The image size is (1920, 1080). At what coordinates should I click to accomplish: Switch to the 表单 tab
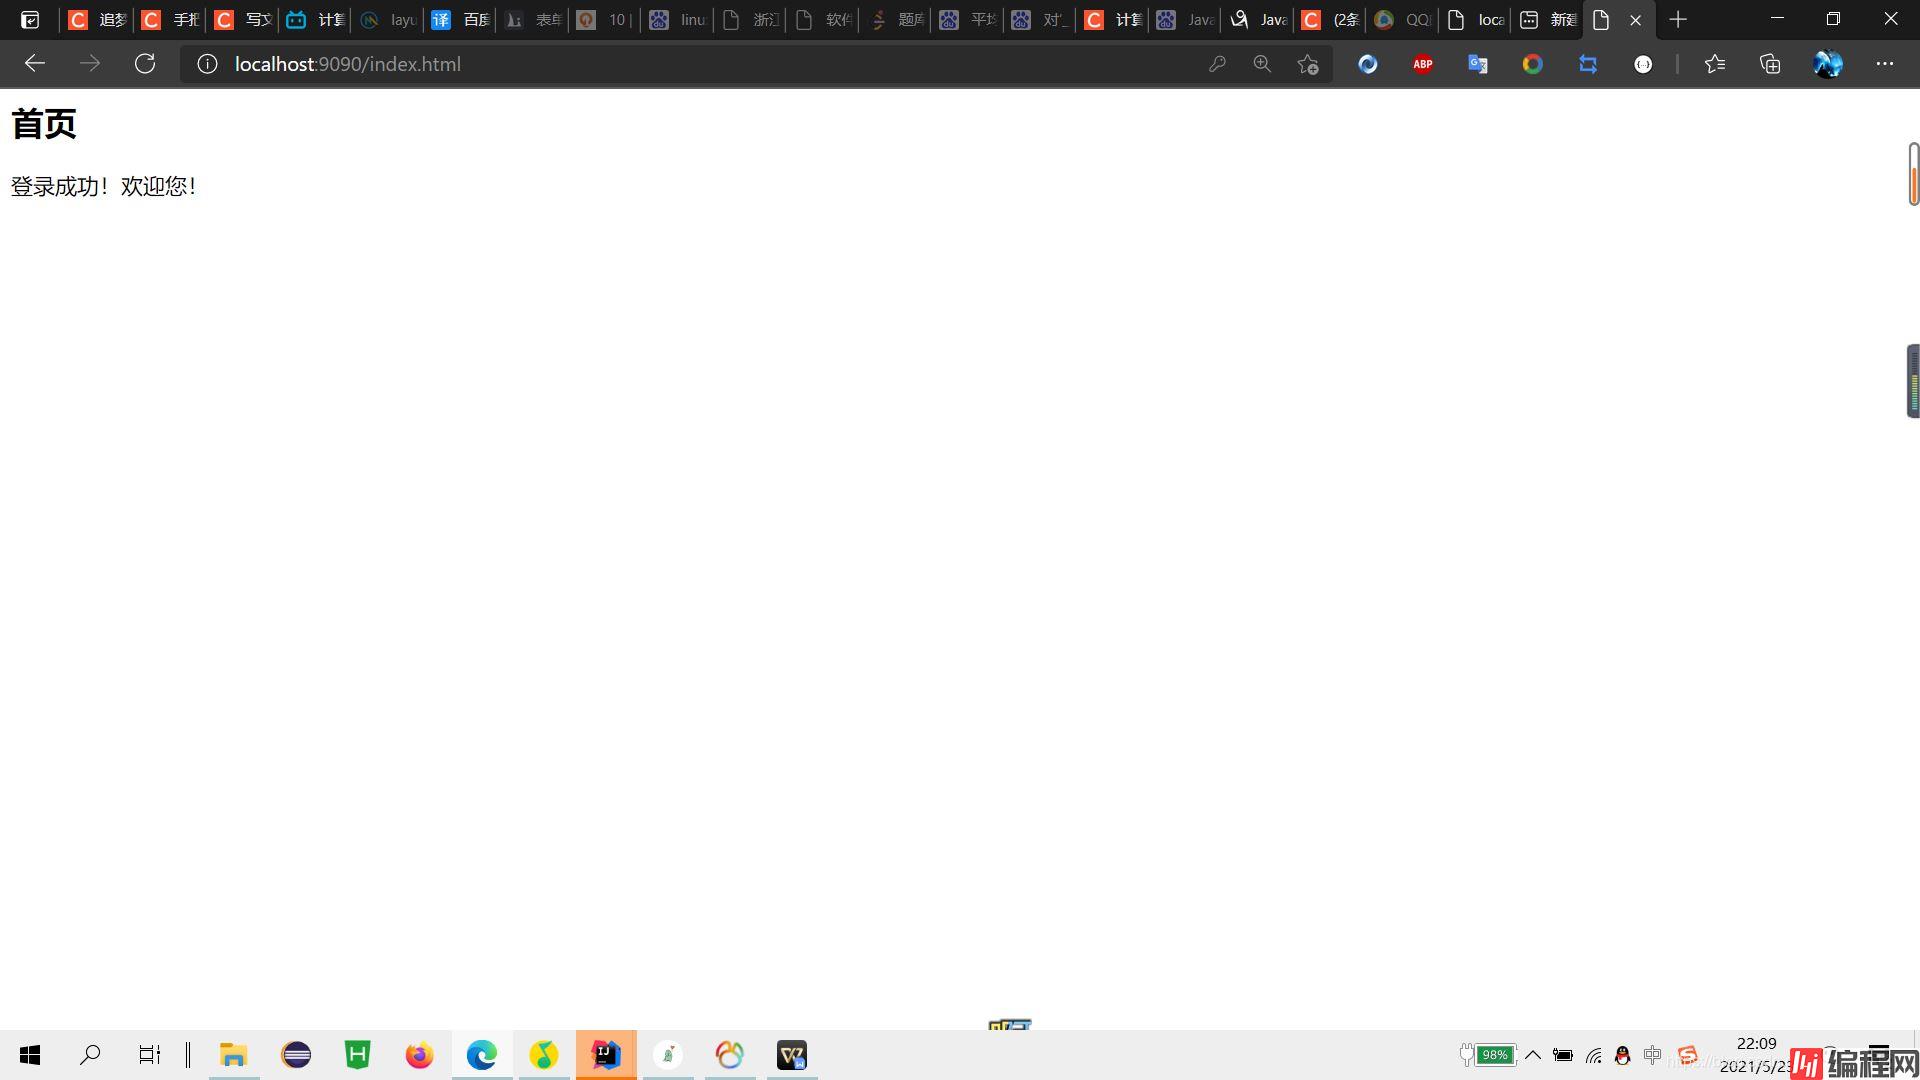tap(533, 20)
